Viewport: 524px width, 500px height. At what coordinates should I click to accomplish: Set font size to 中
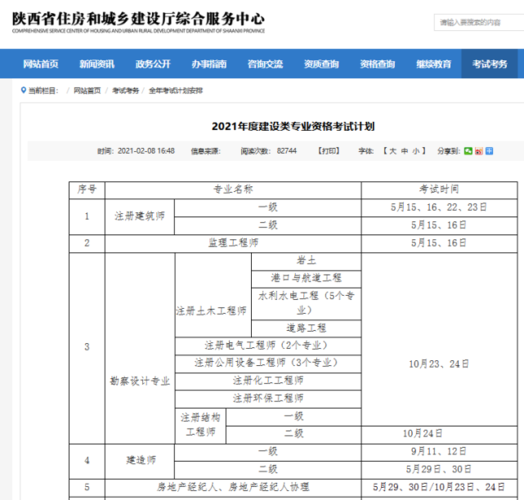404,151
